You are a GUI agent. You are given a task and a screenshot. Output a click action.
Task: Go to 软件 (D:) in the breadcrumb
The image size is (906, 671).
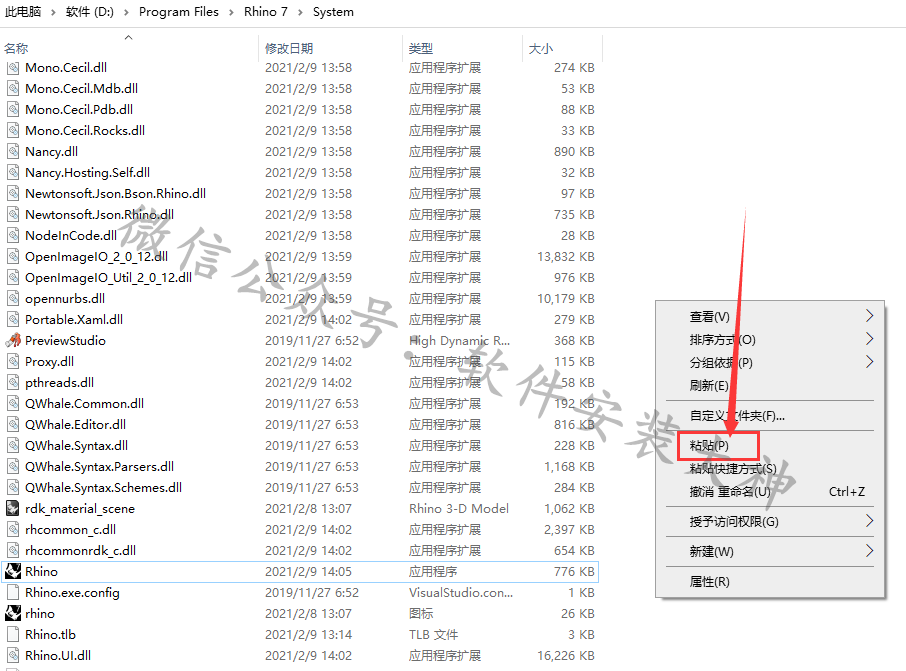90,12
